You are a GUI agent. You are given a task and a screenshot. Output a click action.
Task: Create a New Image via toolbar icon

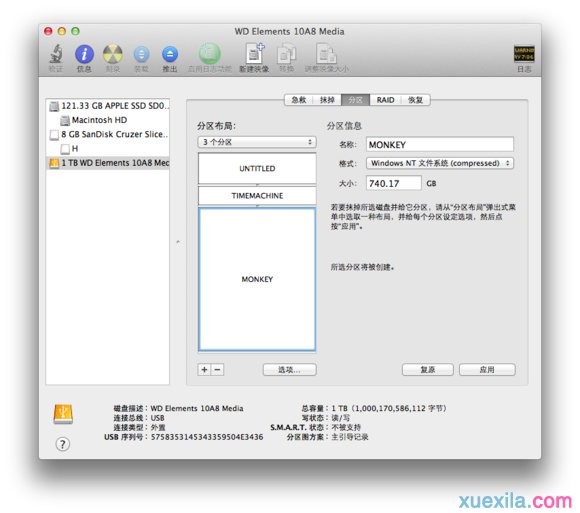coord(255,54)
